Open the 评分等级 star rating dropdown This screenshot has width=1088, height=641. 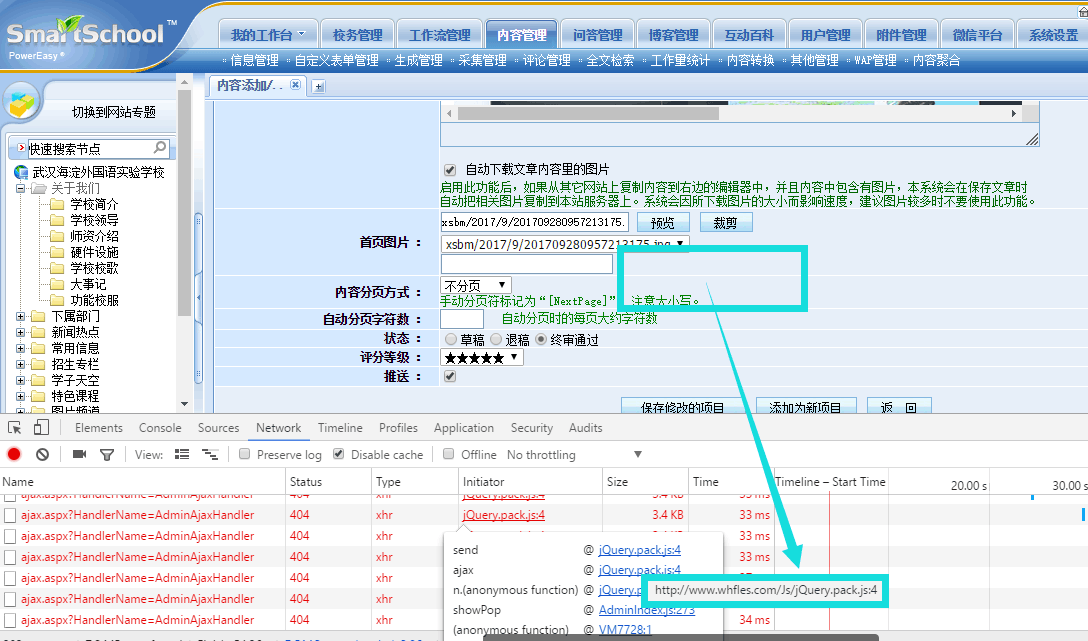coord(482,357)
